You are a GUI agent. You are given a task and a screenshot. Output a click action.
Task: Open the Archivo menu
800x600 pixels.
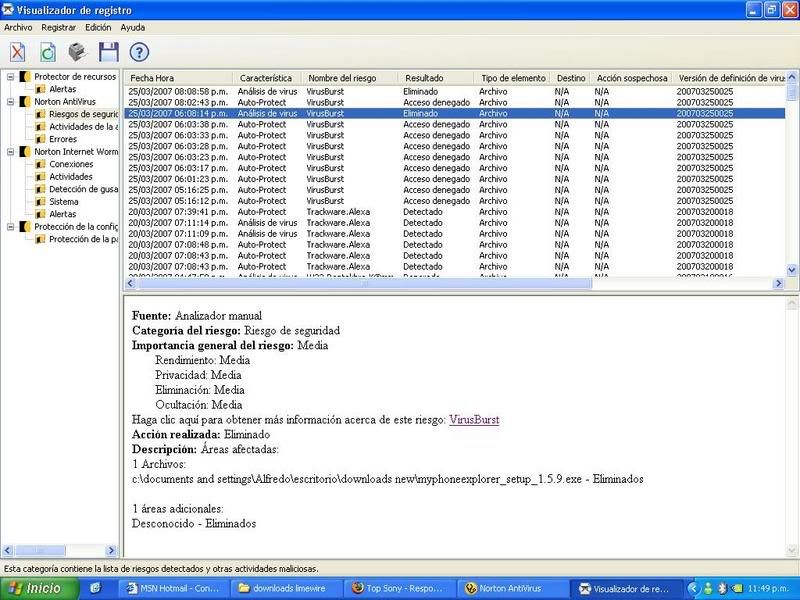click(x=18, y=28)
